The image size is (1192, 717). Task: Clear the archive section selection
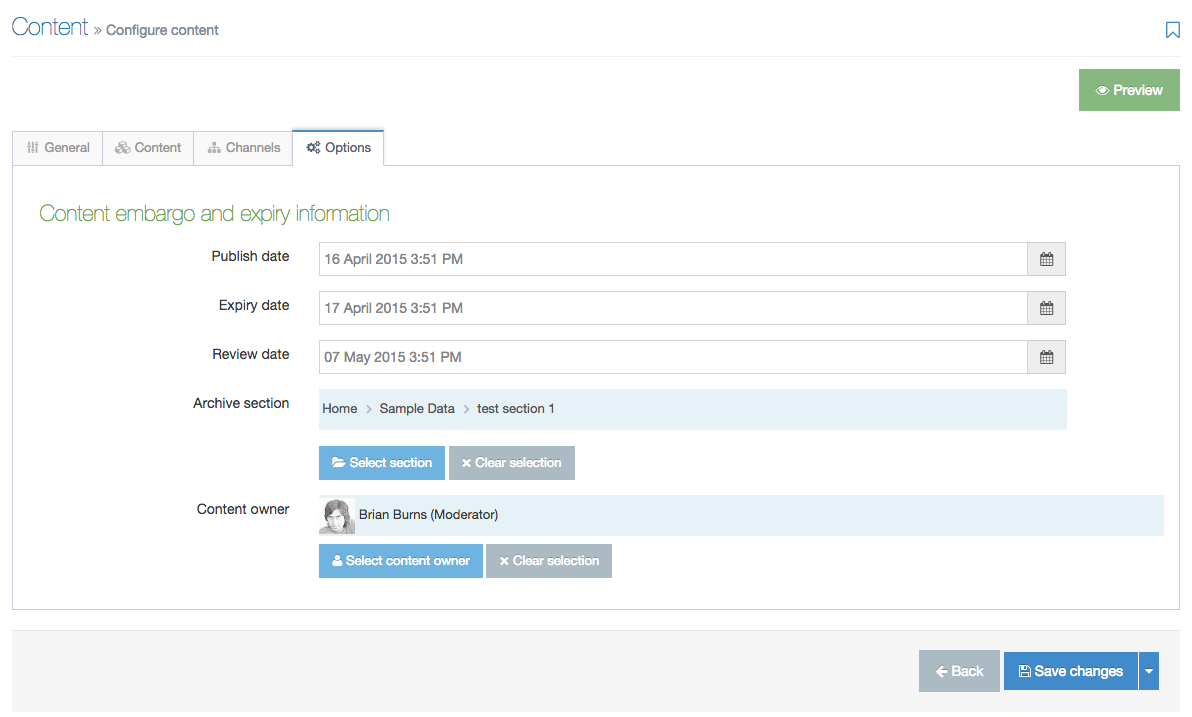tap(511, 463)
